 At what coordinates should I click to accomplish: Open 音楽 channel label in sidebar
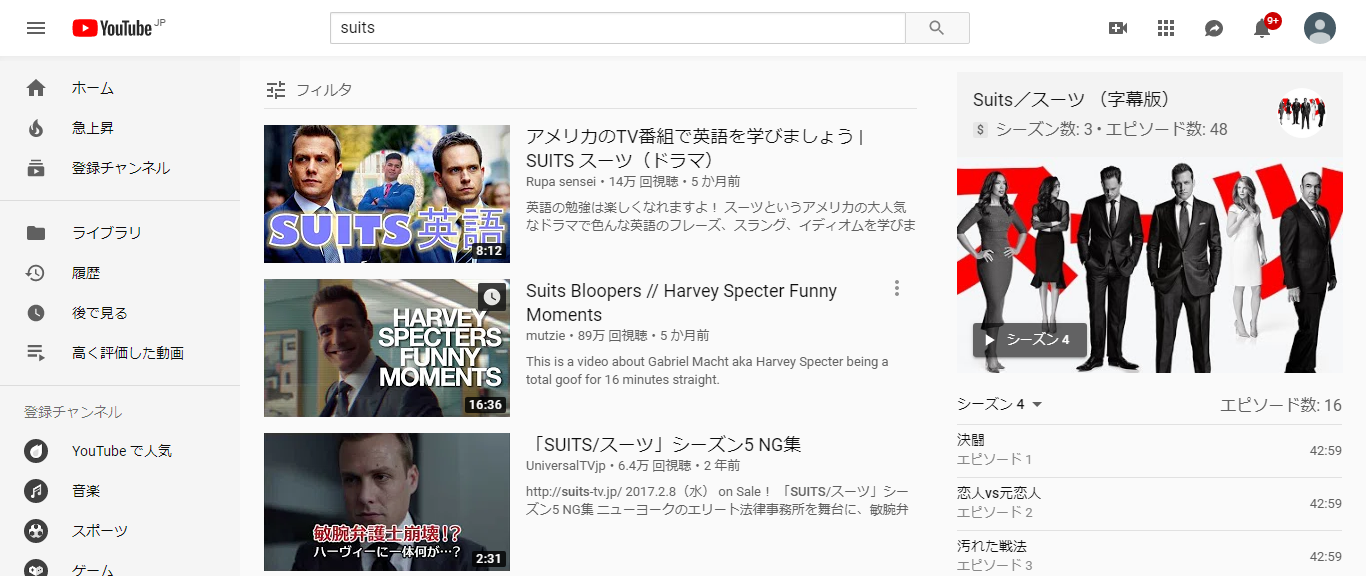(x=86, y=491)
